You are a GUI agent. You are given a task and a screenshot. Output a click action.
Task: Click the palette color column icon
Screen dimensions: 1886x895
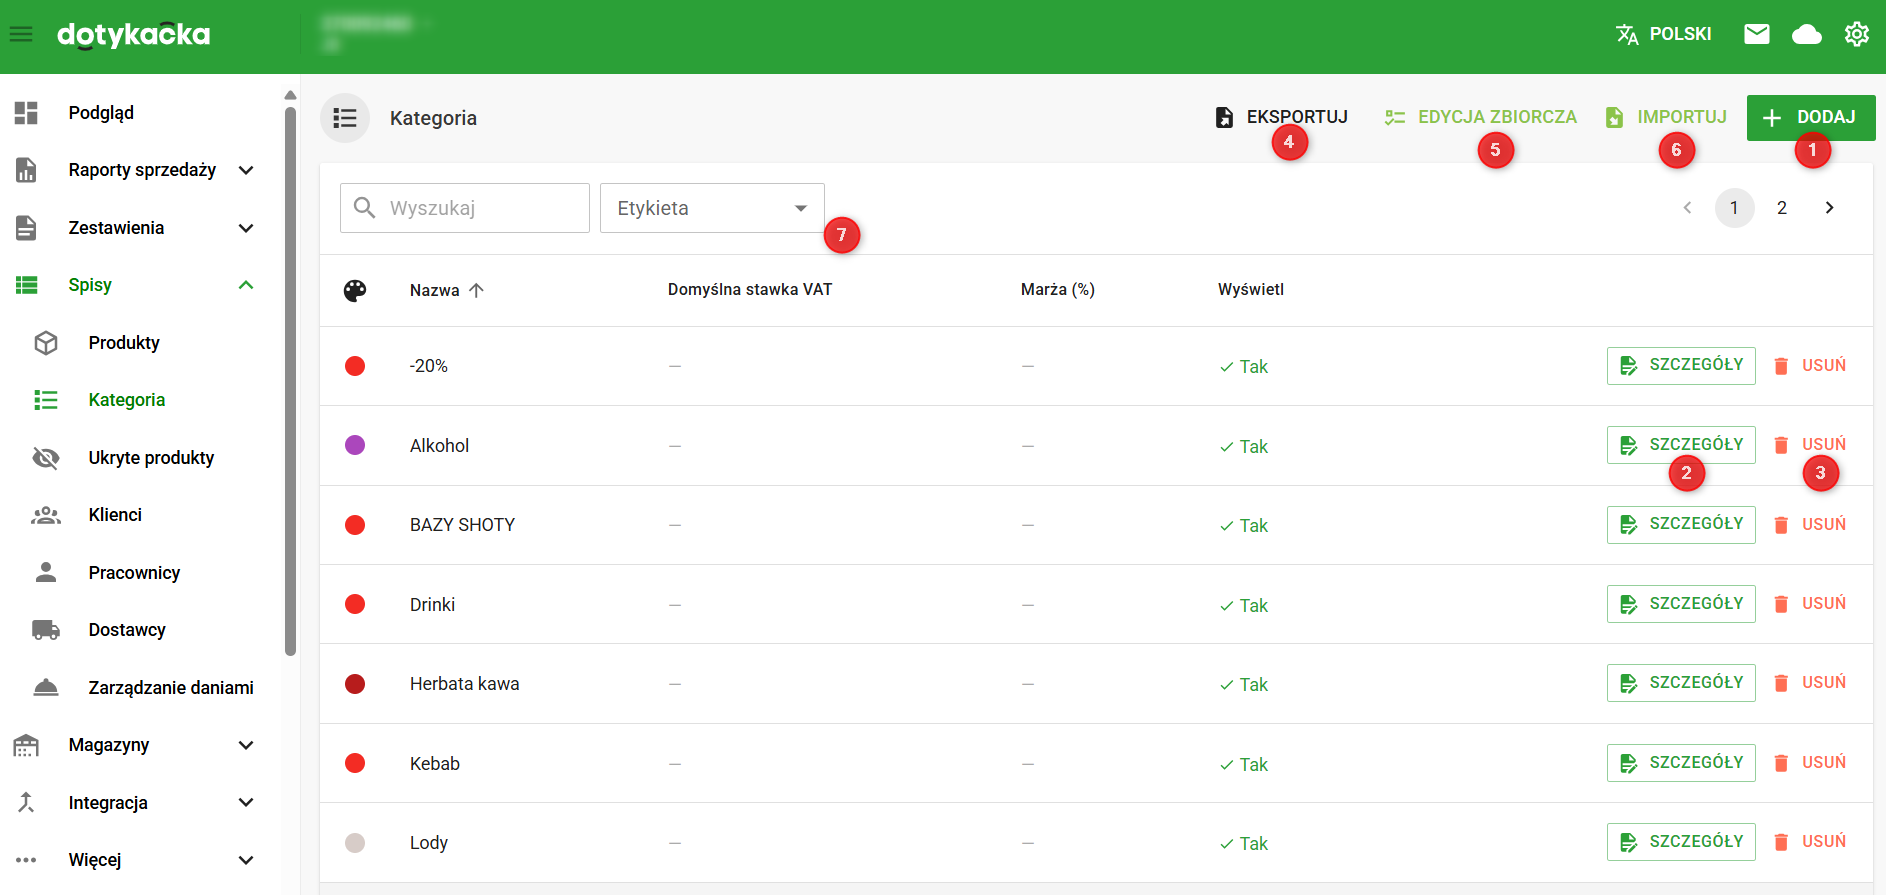[355, 290]
